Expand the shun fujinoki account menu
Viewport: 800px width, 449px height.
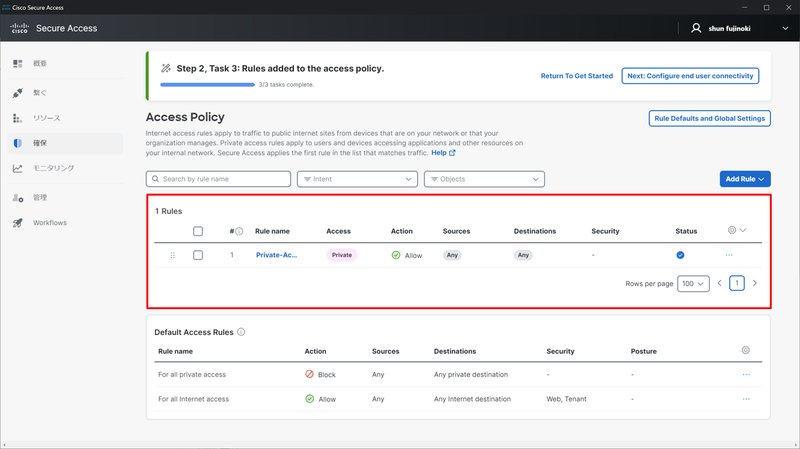785,29
